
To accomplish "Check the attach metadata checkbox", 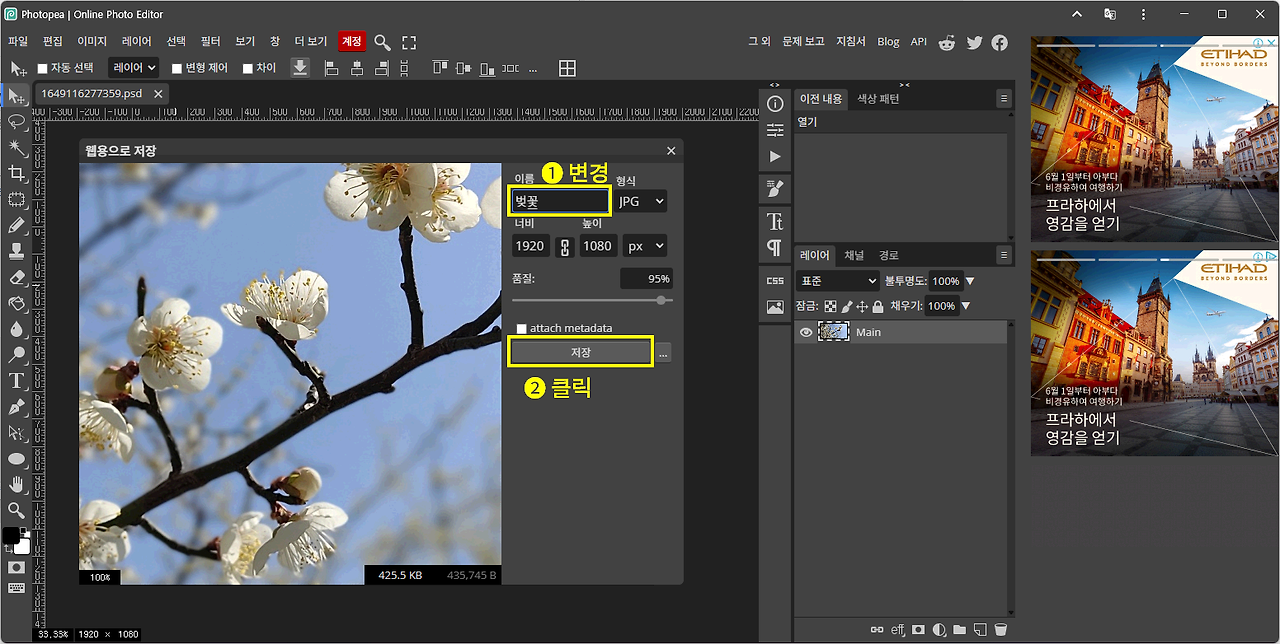I will [521, 328].
